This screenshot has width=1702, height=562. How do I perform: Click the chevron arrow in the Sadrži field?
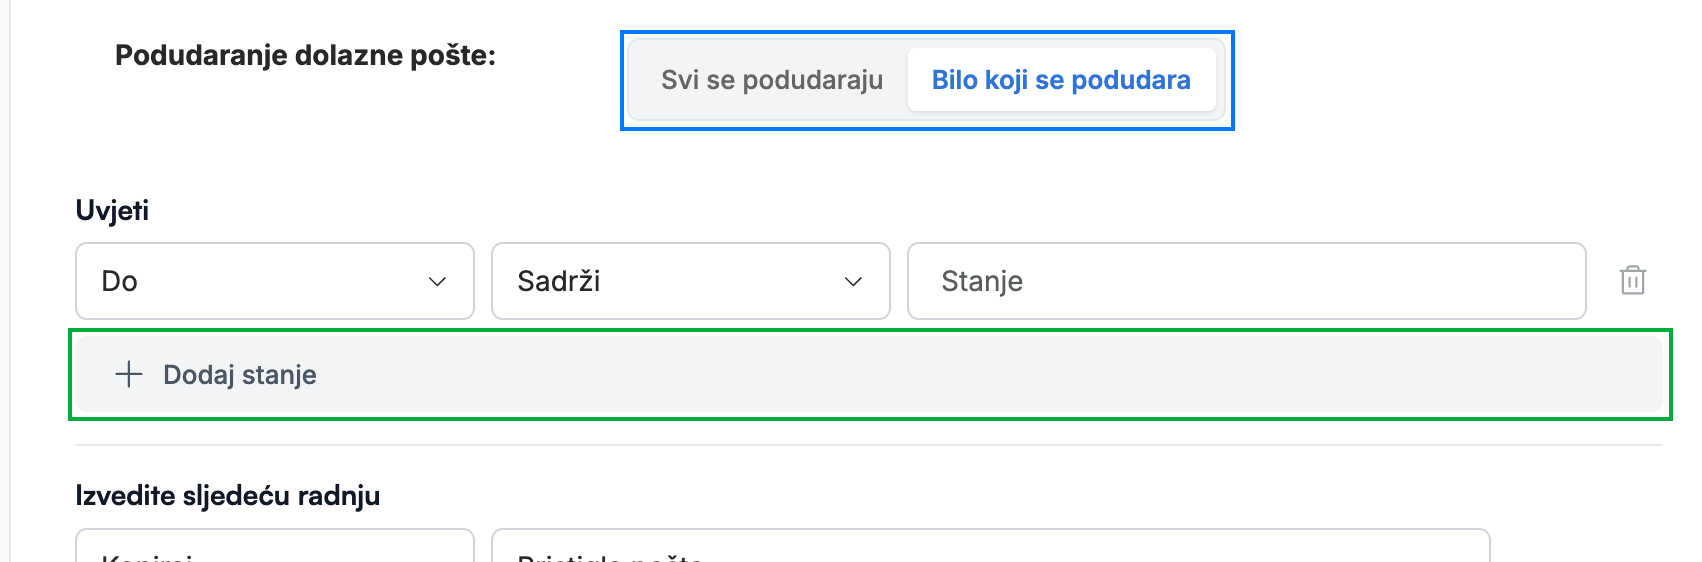point(853,282)
